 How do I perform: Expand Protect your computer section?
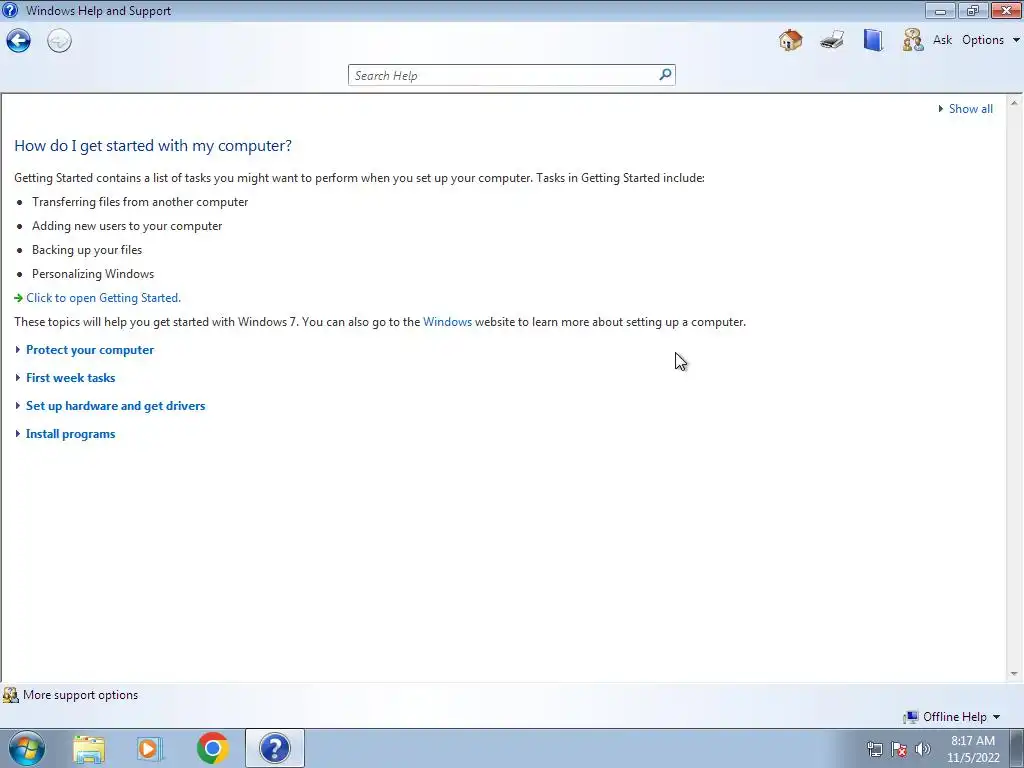[x=90, y=350]
